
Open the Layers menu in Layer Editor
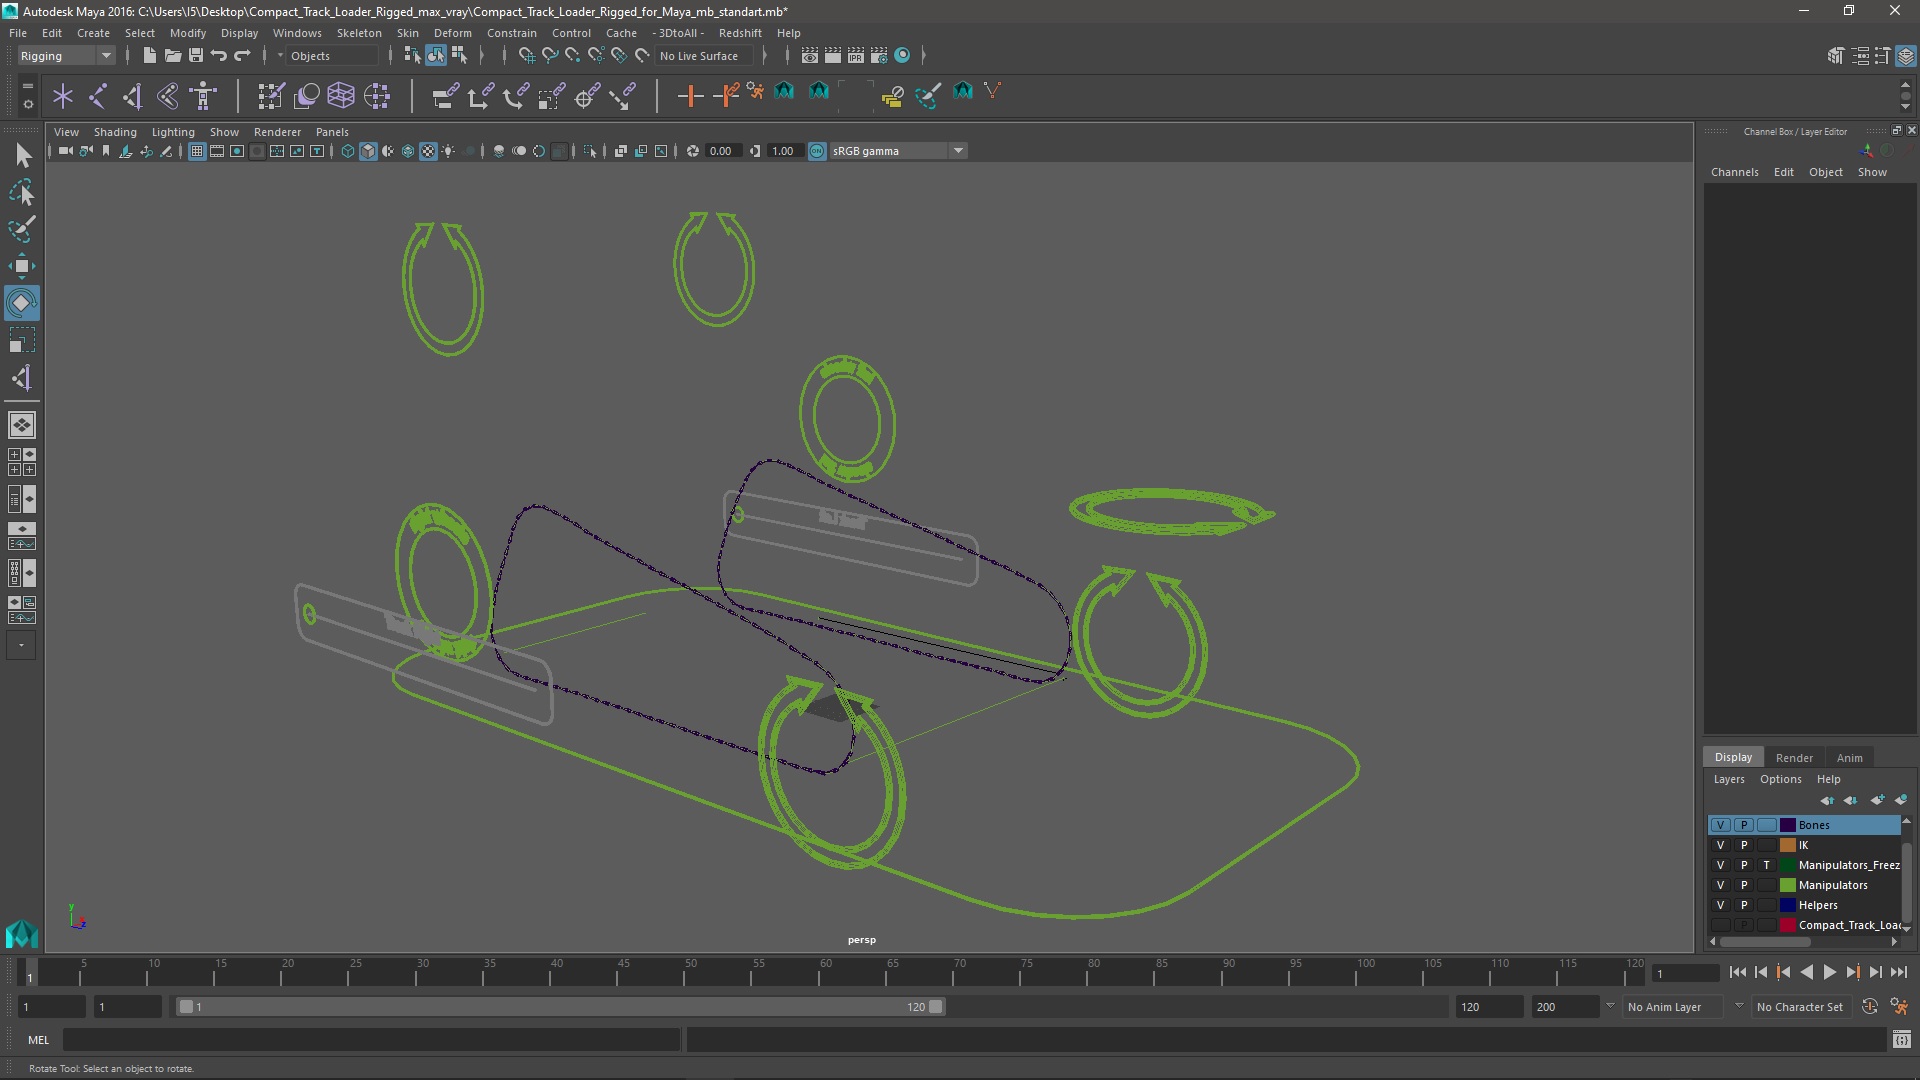[x=1728, y=779]
